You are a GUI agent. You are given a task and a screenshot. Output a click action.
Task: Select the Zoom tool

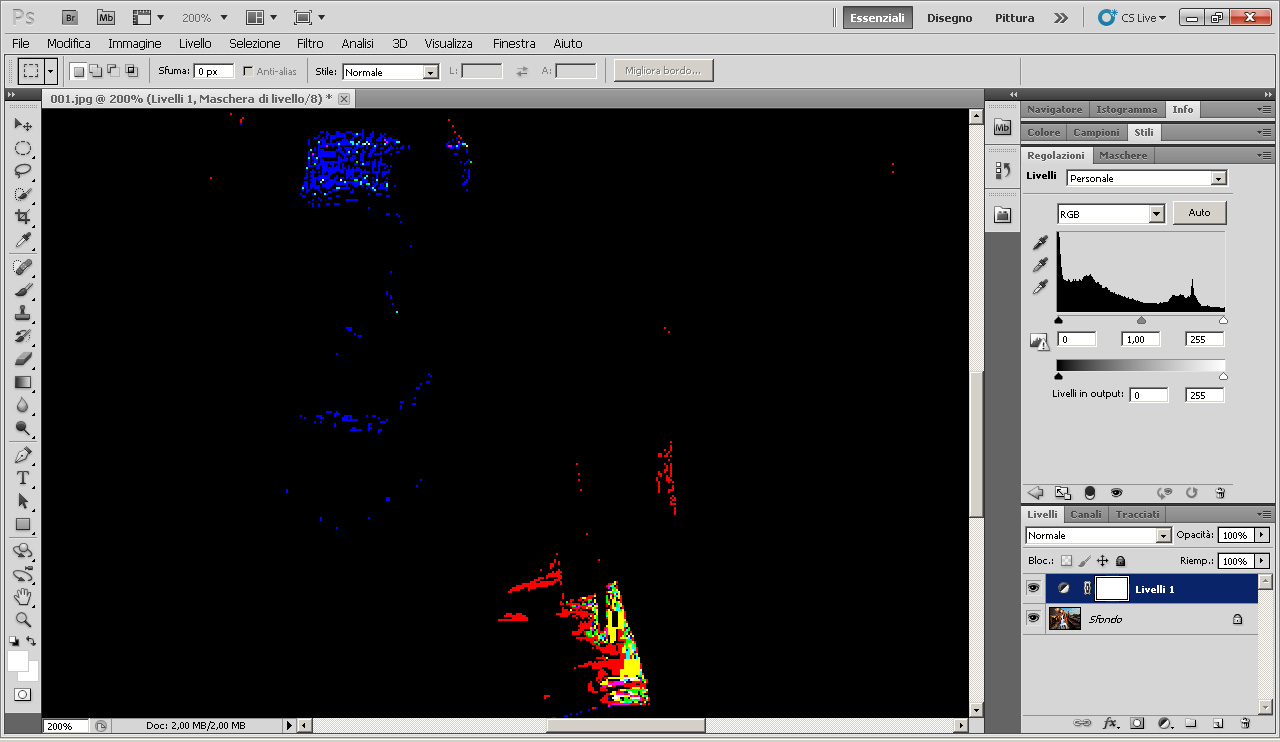(x=22, y=620)
